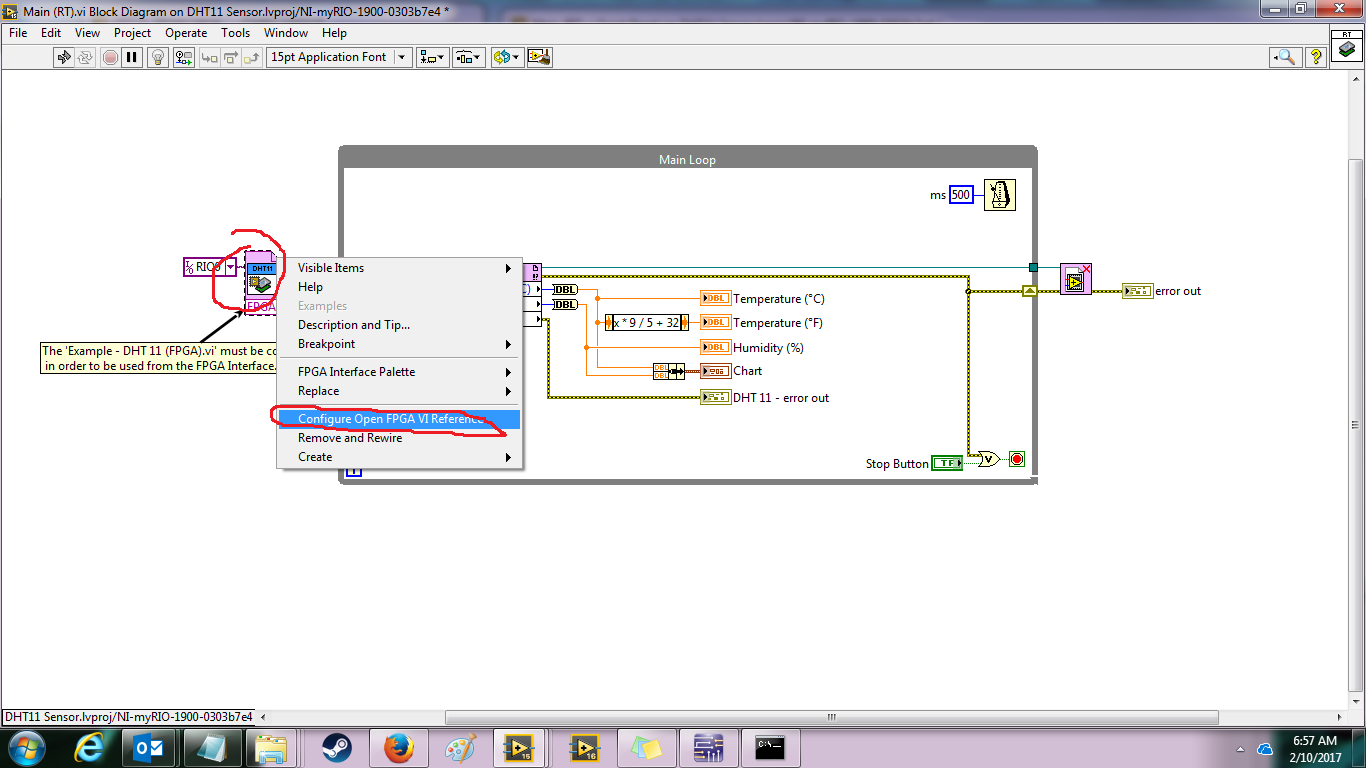This screenshot has height=768, width=1366.
Task: Click the Step Into button
Action: pos(209,57)
